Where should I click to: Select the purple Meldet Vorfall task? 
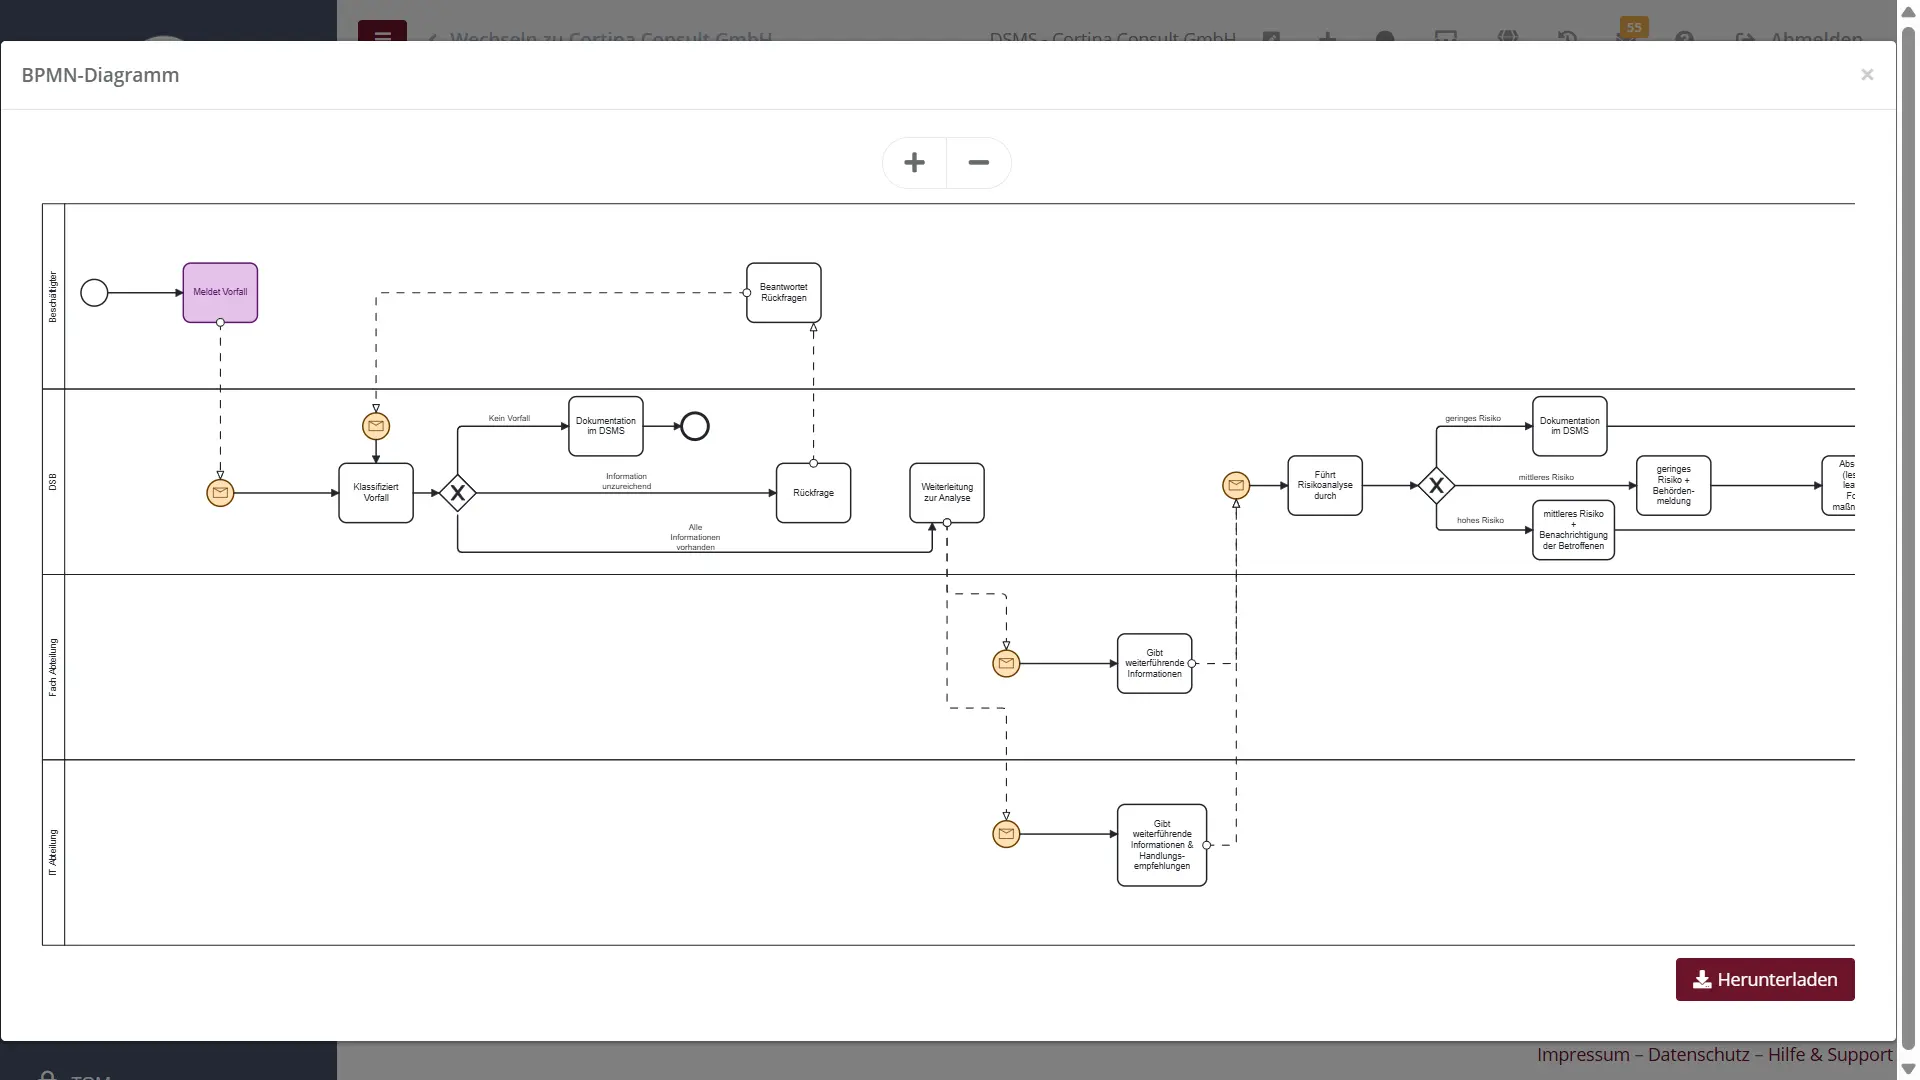220,292
